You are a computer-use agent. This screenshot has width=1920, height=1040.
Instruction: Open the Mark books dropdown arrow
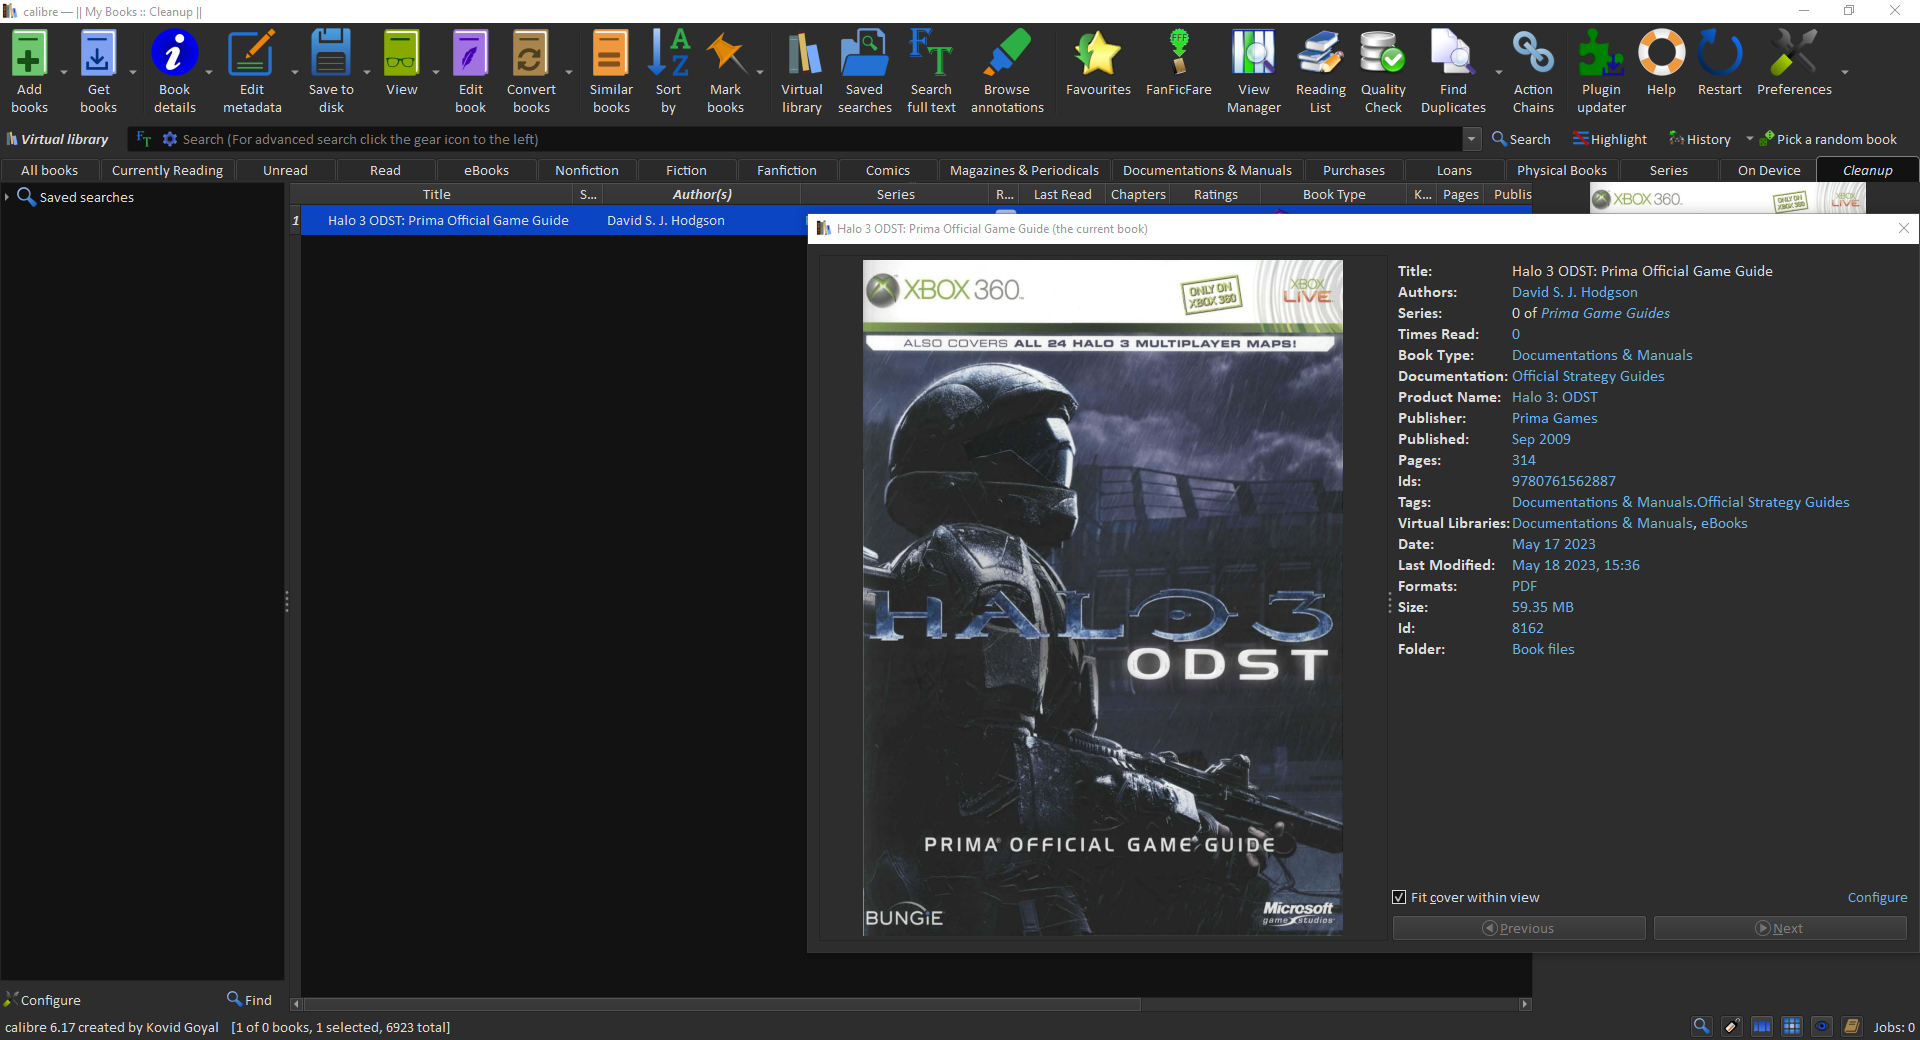[x=760, y=73]
